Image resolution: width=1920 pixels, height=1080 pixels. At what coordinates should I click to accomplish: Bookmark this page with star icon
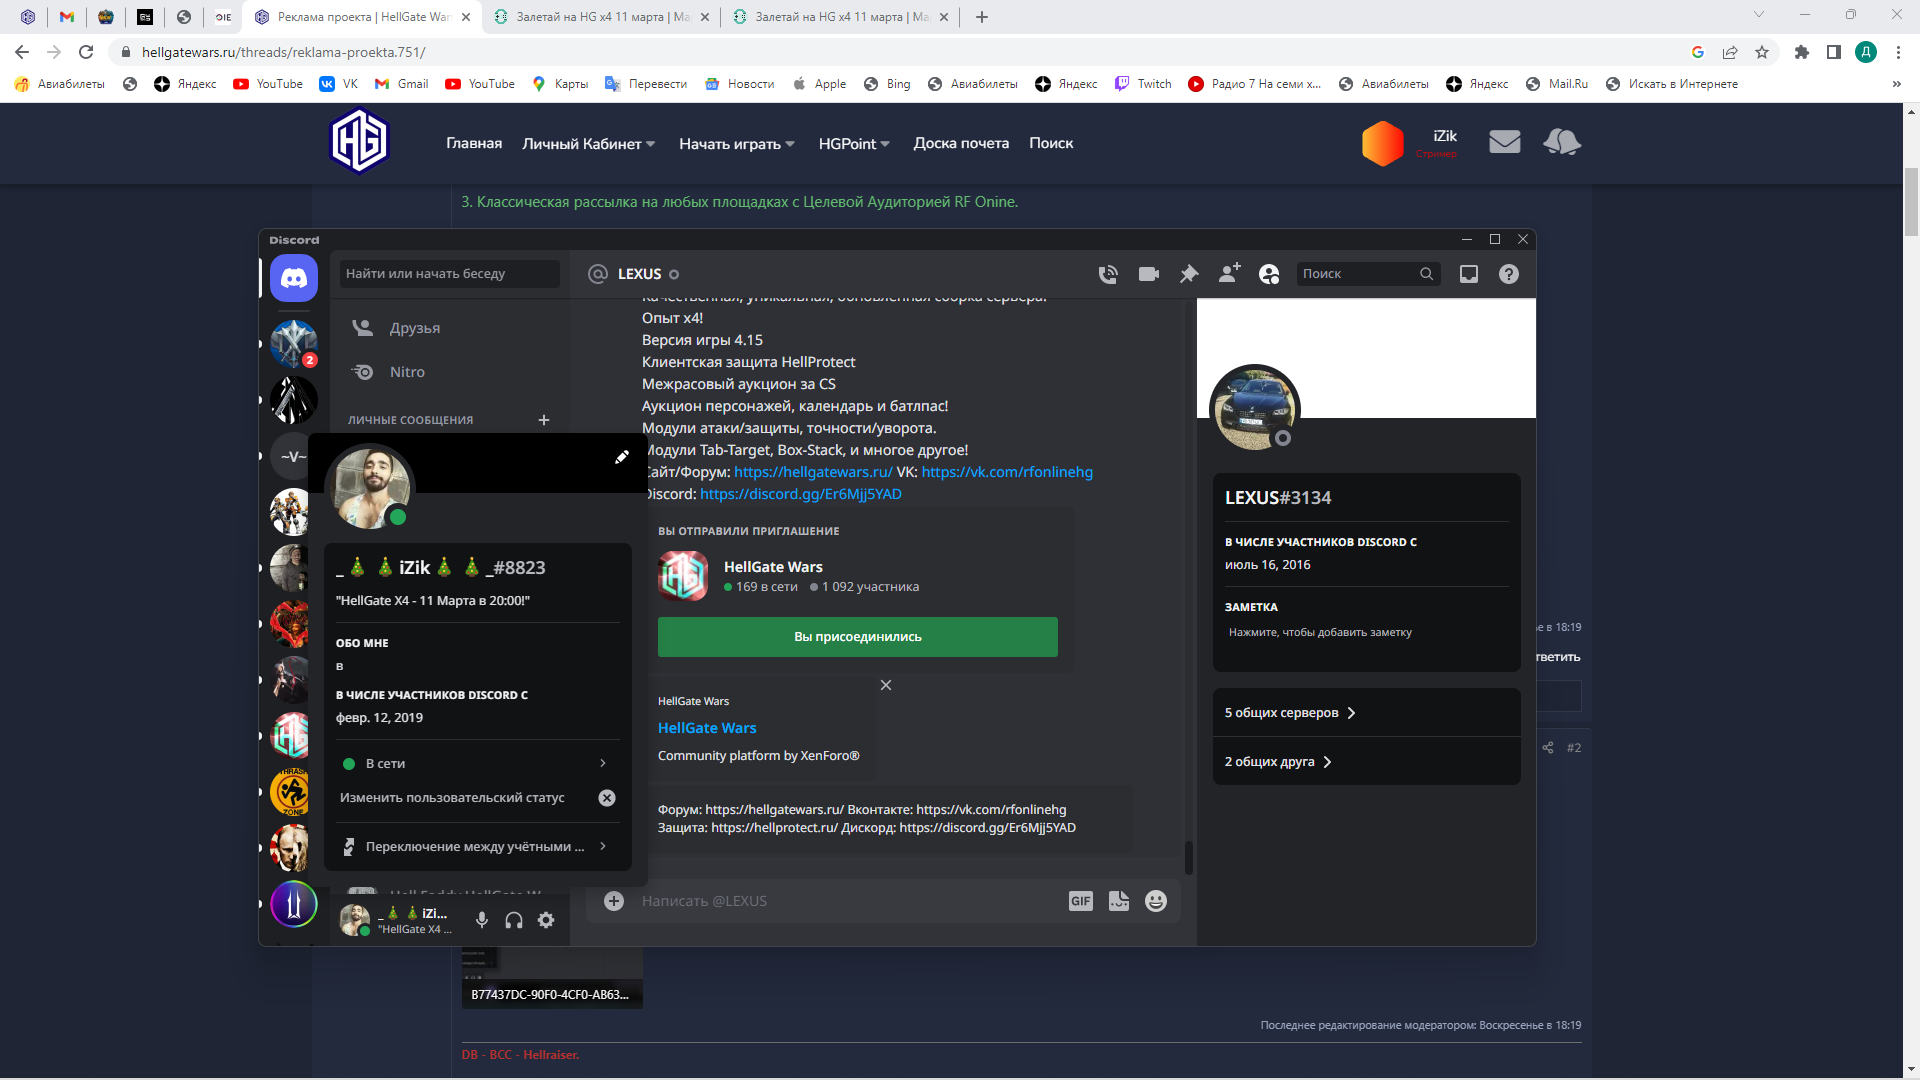[x=1762, y=52]
